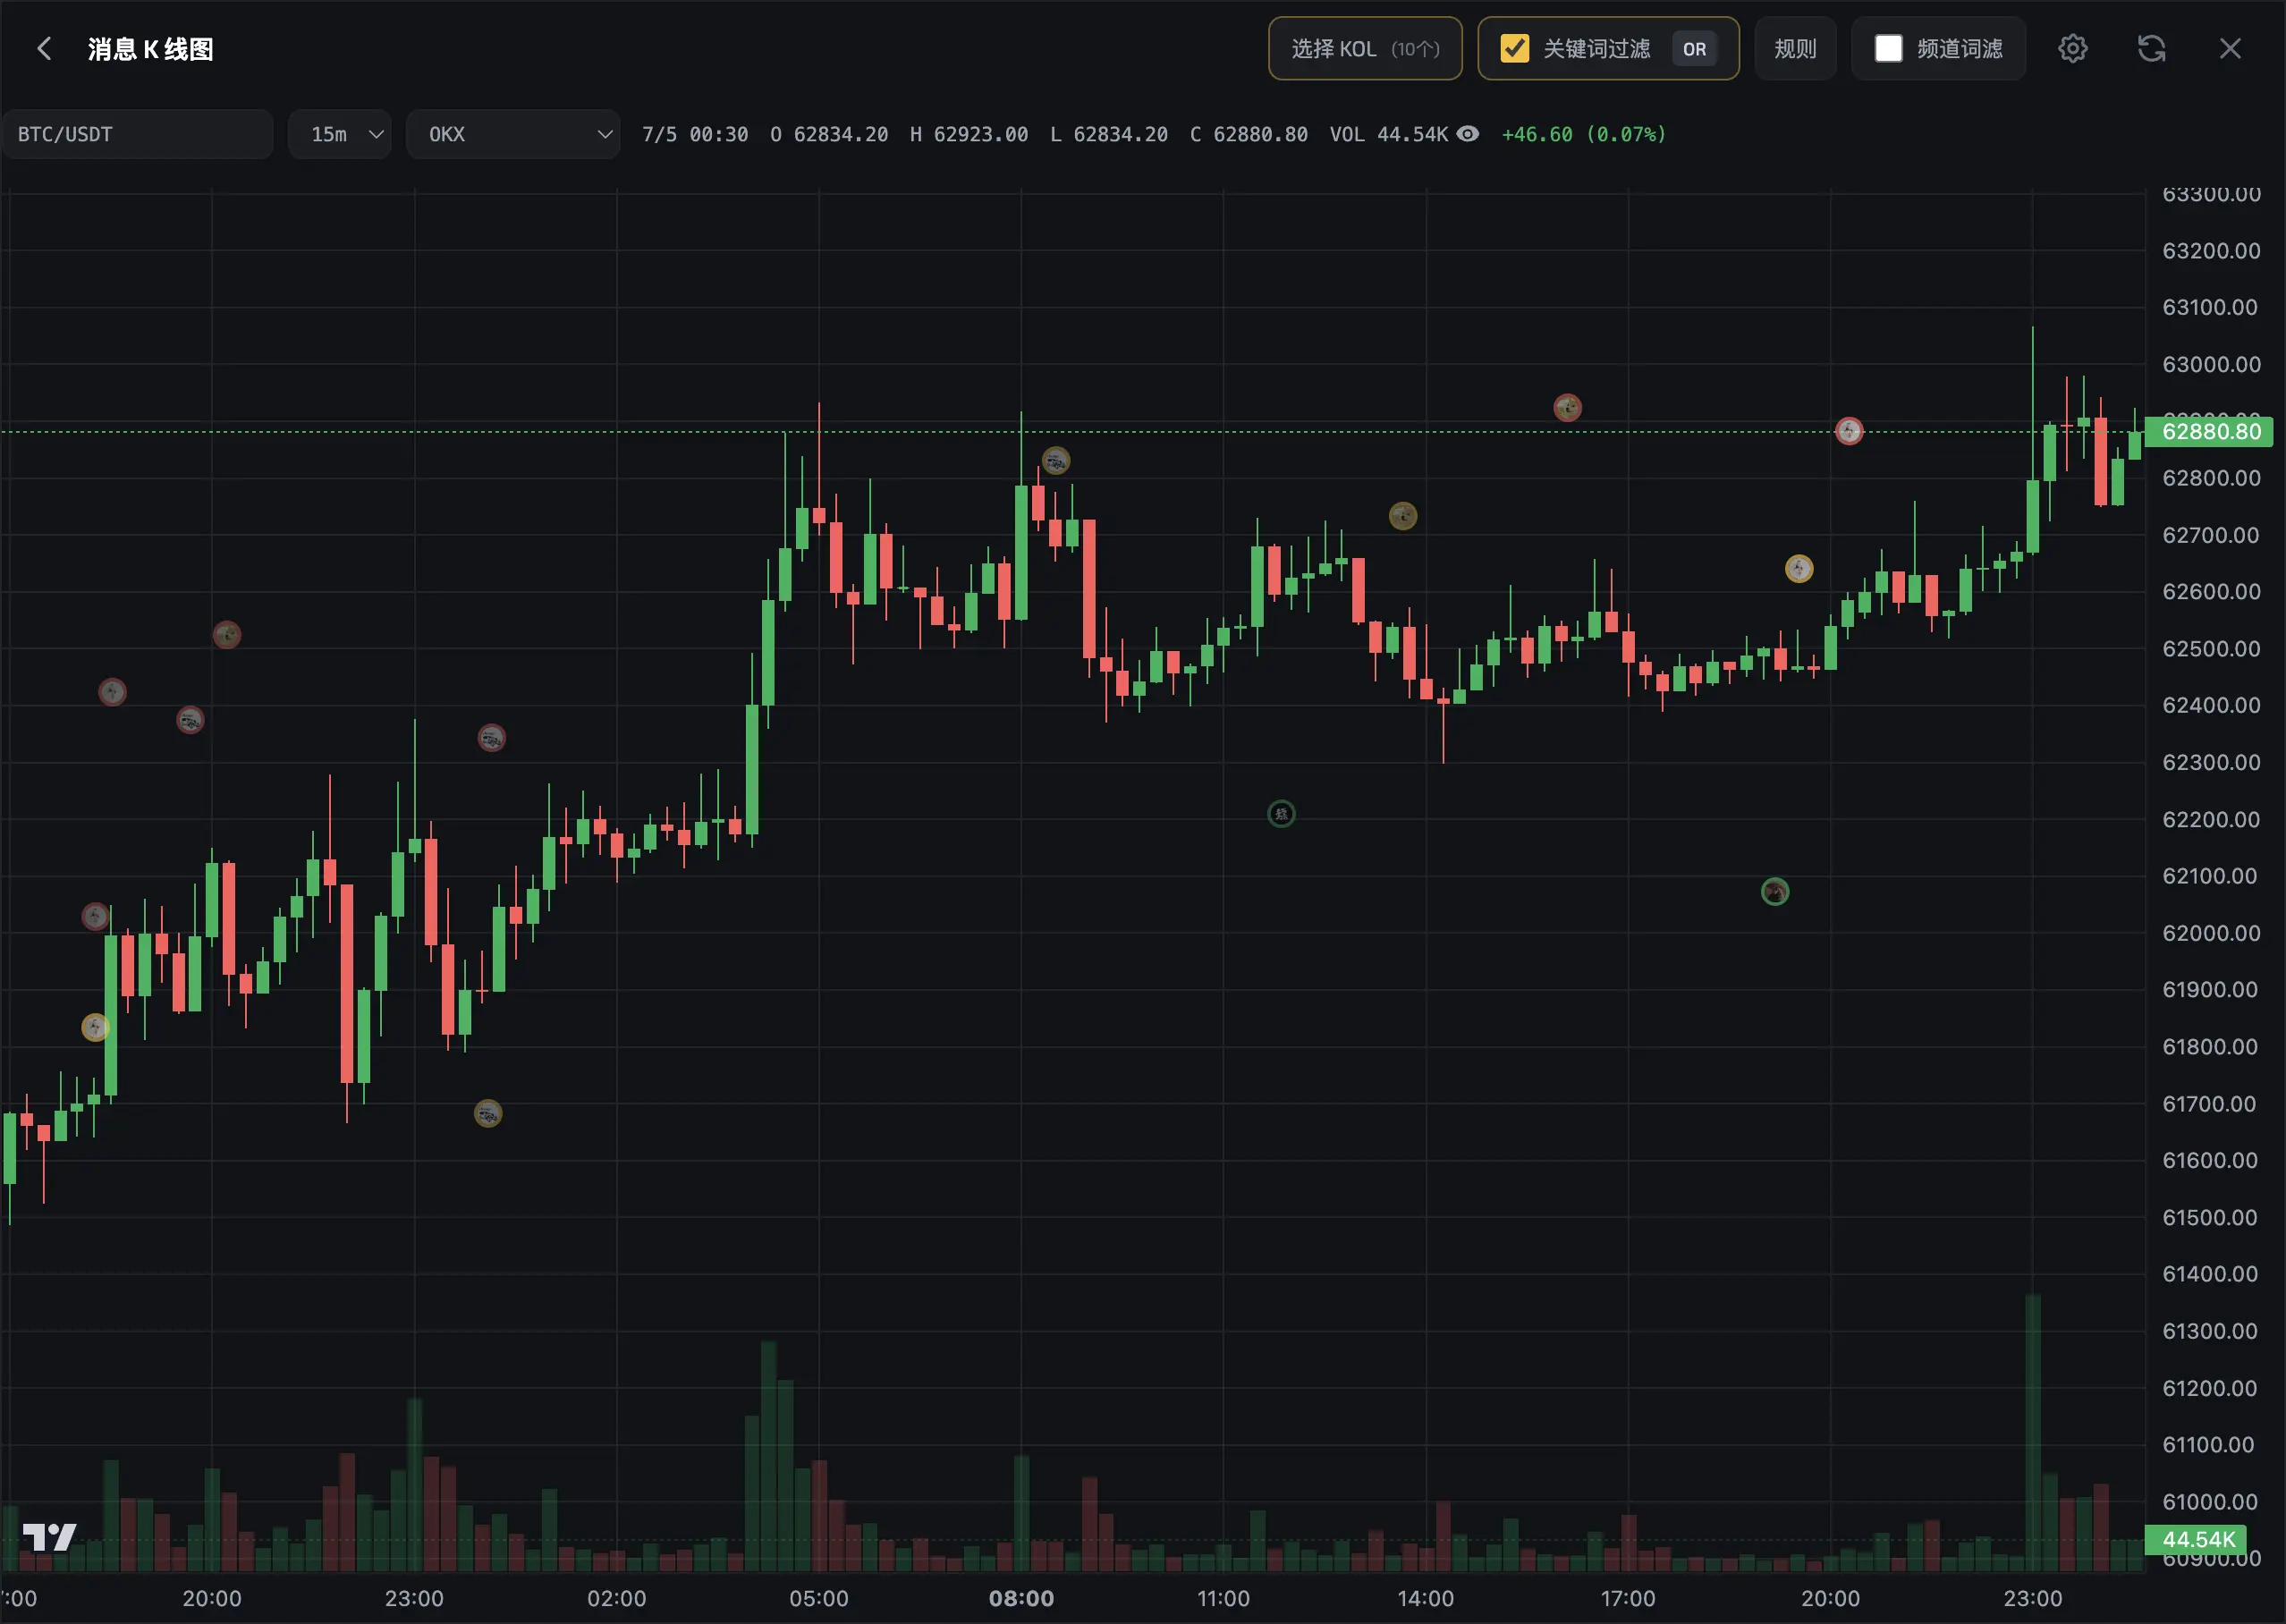This screenshot has width=2286, height=1624.
Task: Click the BTC/USDT symbol field
Action: pos(137,134)
